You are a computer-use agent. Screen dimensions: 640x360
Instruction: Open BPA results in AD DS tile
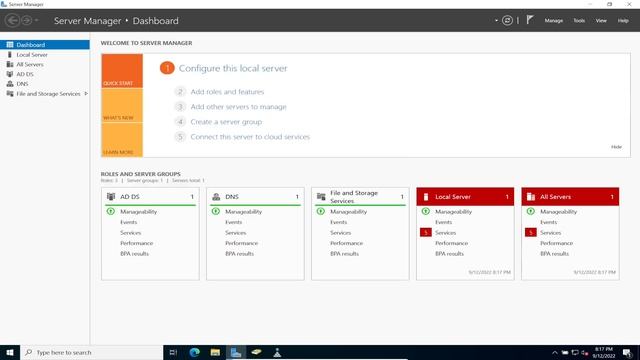pos(134,253)
